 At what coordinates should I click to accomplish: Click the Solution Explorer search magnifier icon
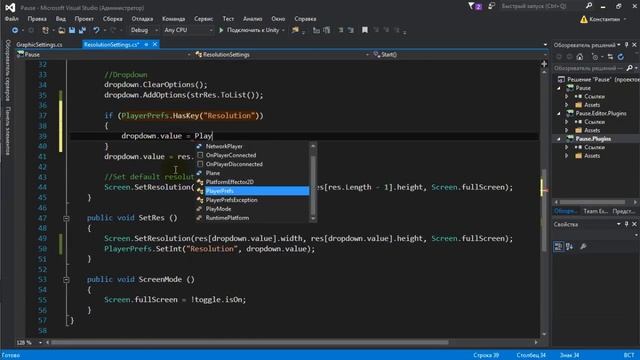629,68
